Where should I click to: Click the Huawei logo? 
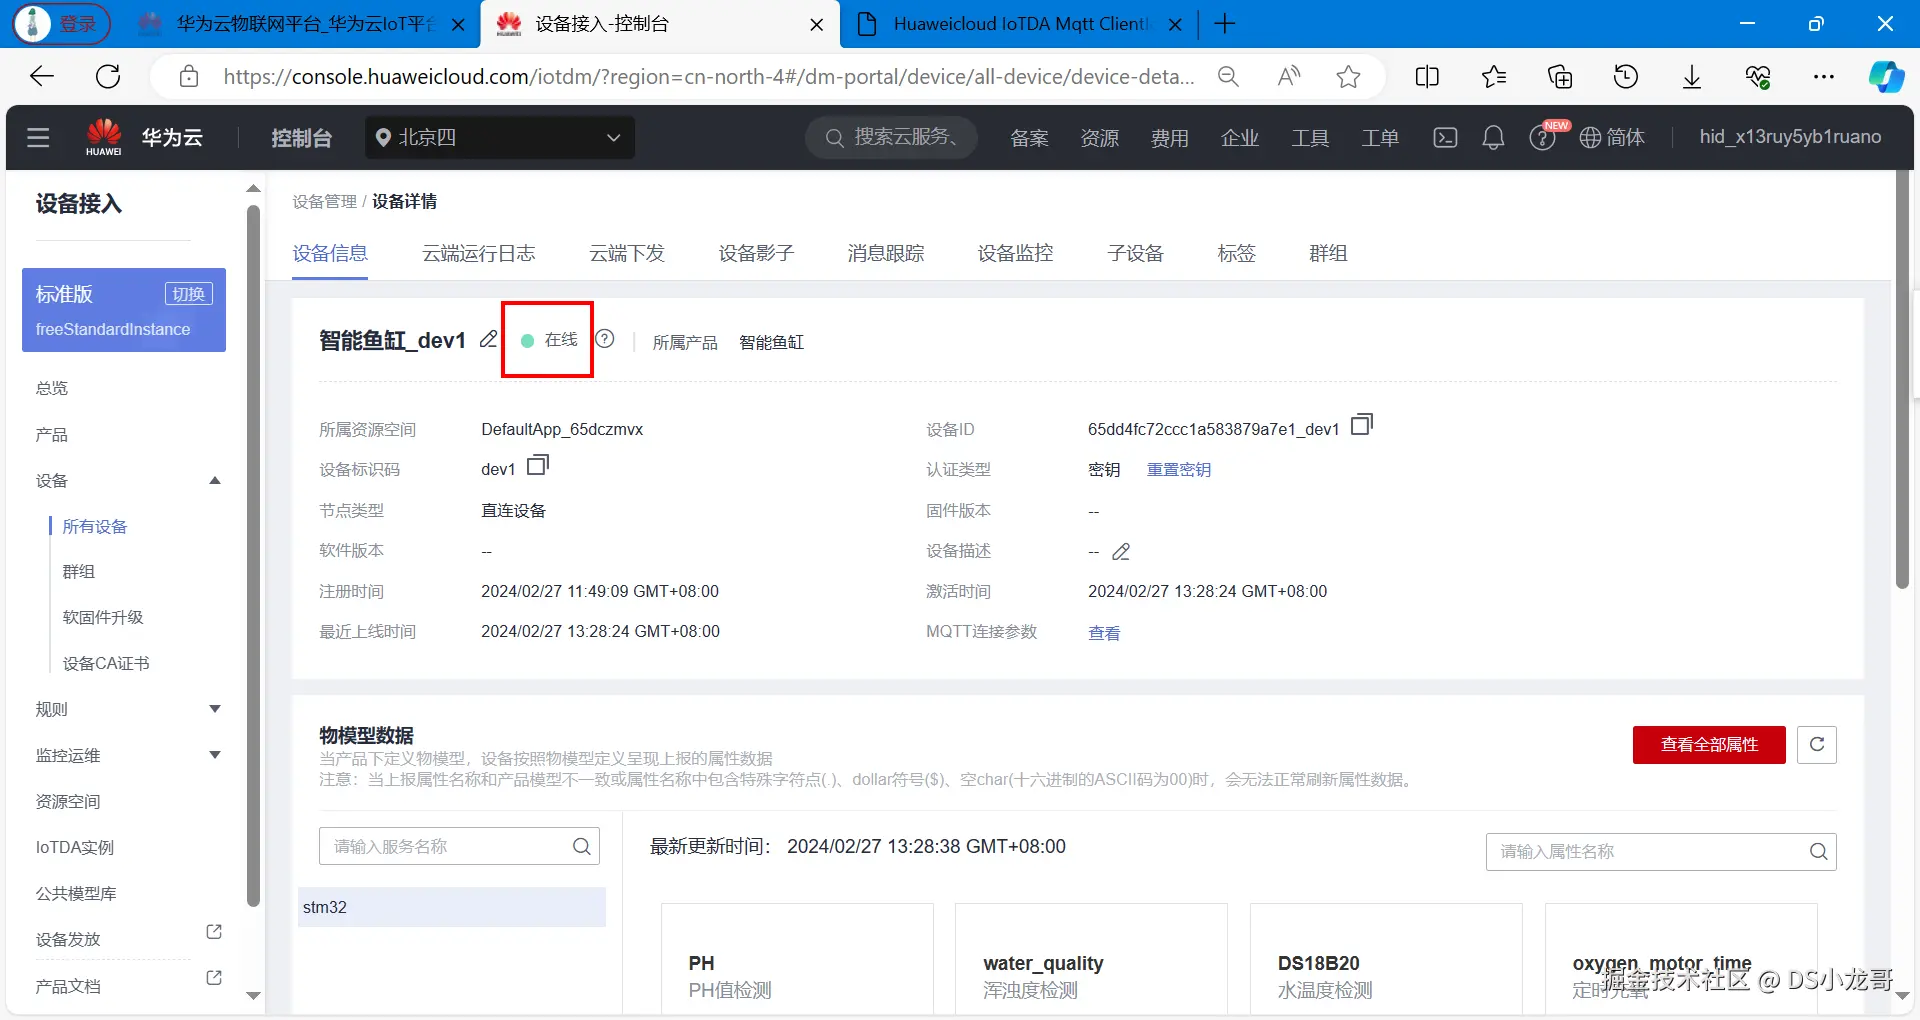(104, 137)
